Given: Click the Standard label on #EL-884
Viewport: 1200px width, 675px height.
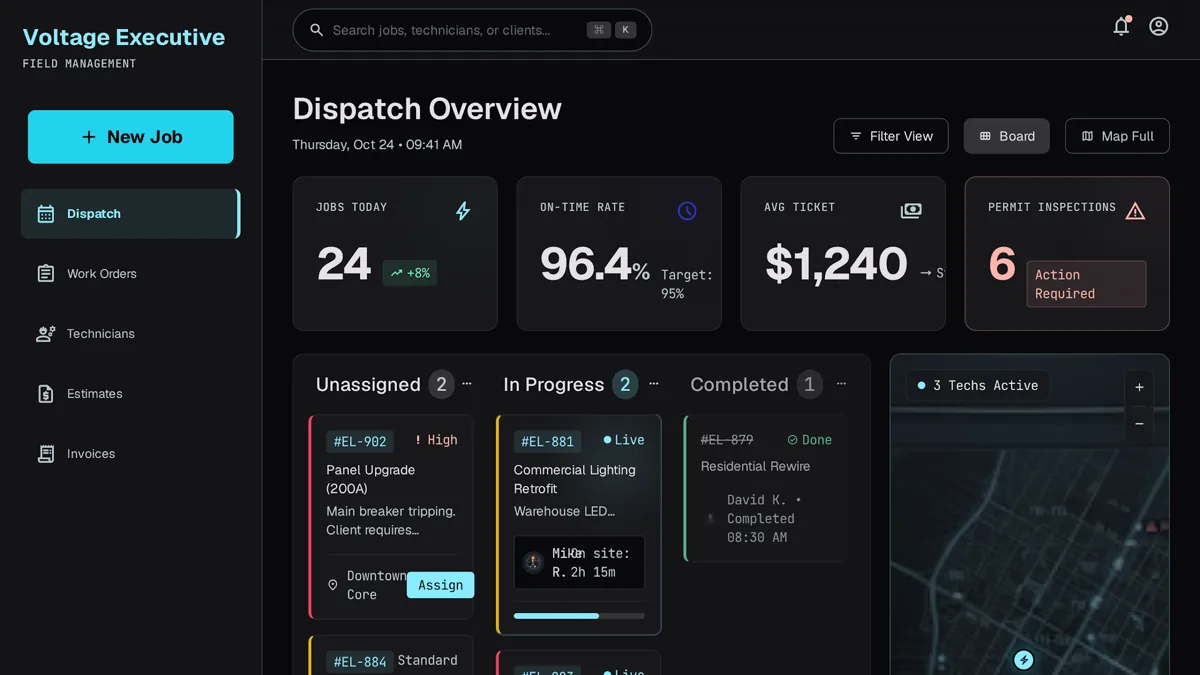Looking at the screenshot, I should (427, 660).
